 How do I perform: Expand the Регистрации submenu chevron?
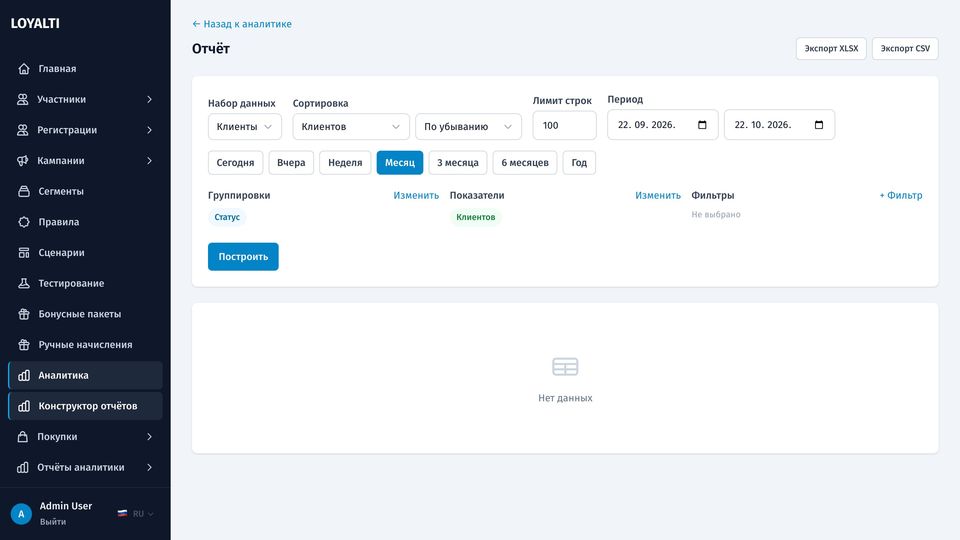click(149, 130)
